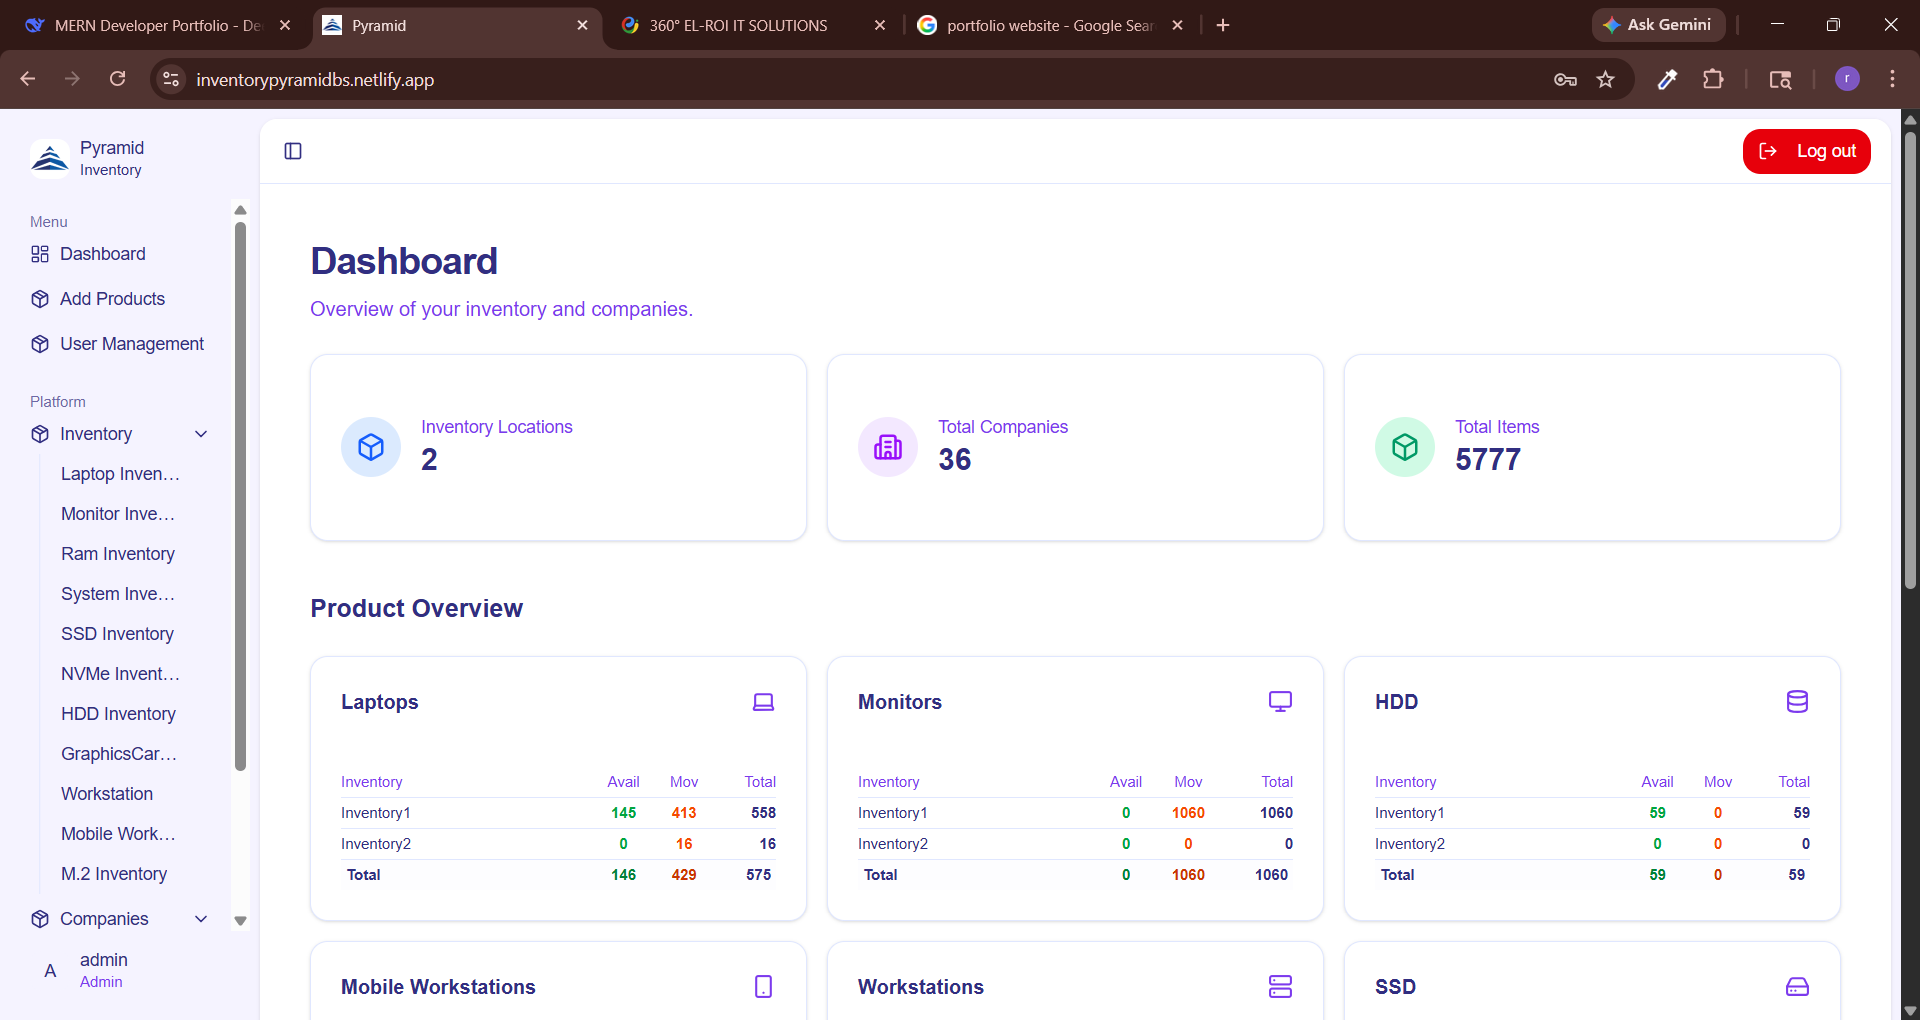
Task: Click the monitor icon on Monitors card
Action: click(x=1280, y=702)
